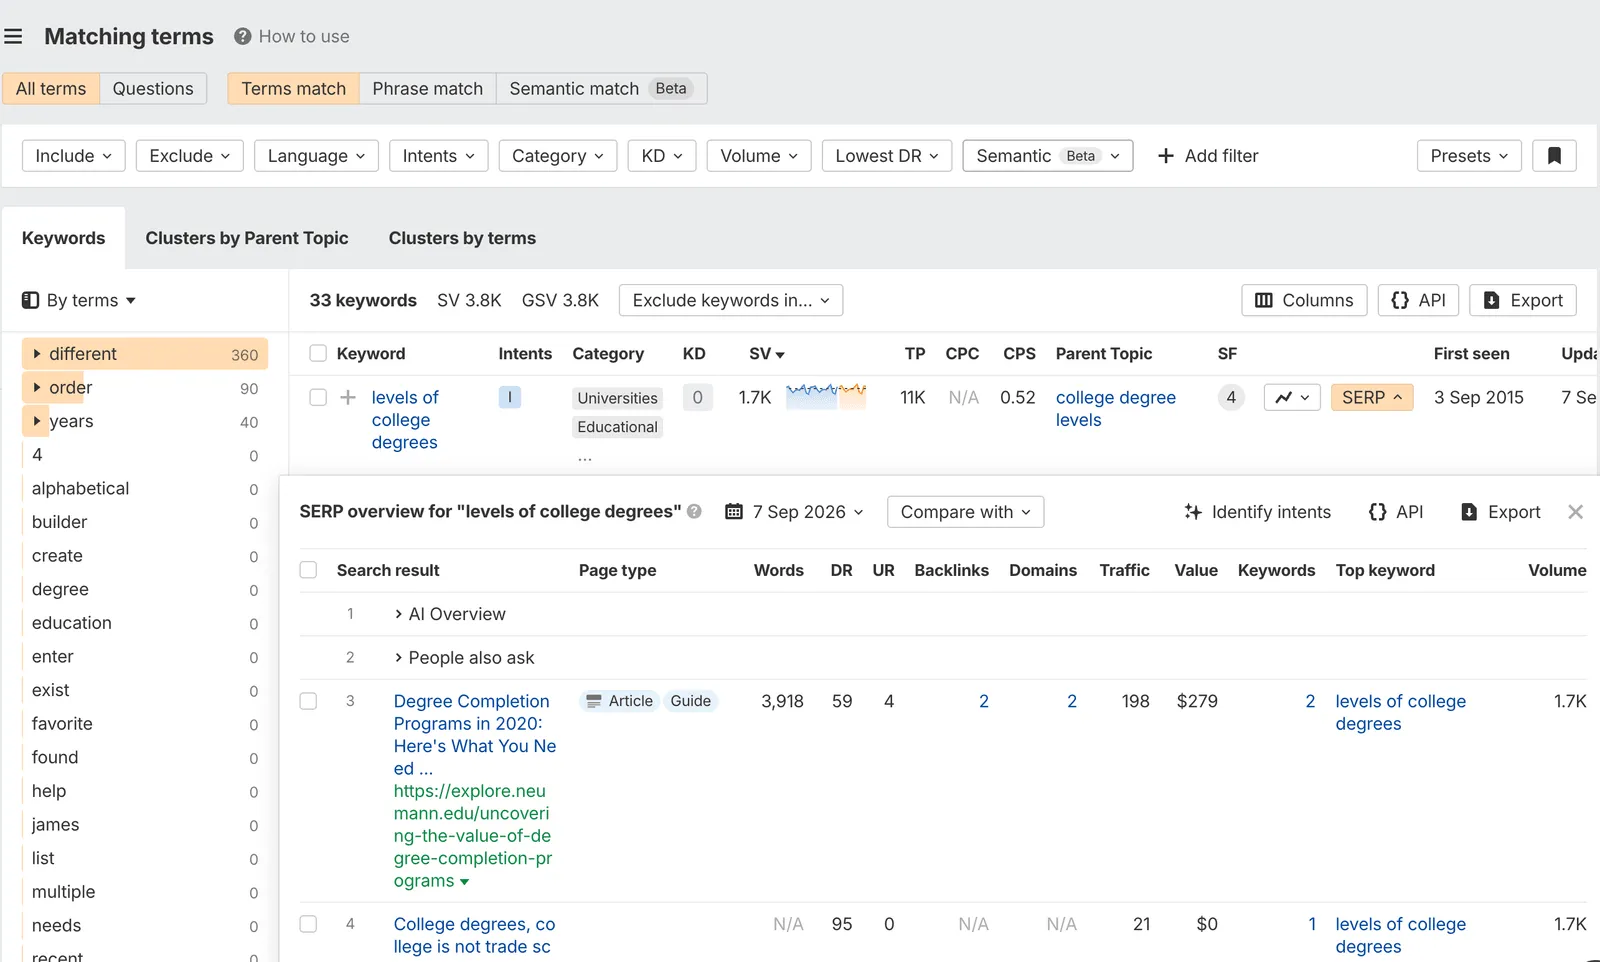This screenshot has height=962, width=1600.
Task: Toggle select-all Search result checkbox
Action: 308,570
